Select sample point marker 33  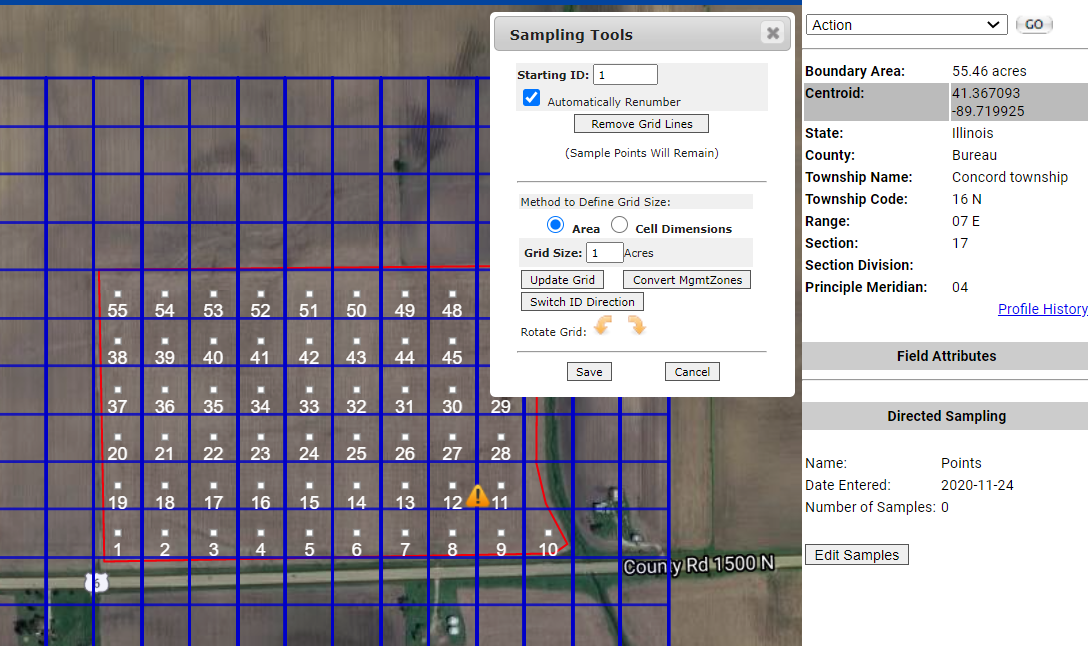(x=309, y=389)
